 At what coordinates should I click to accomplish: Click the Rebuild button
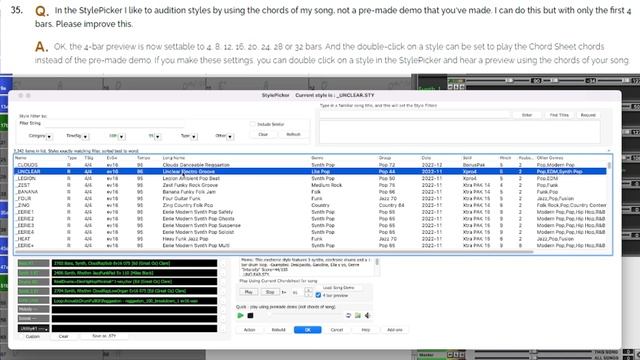278,330
